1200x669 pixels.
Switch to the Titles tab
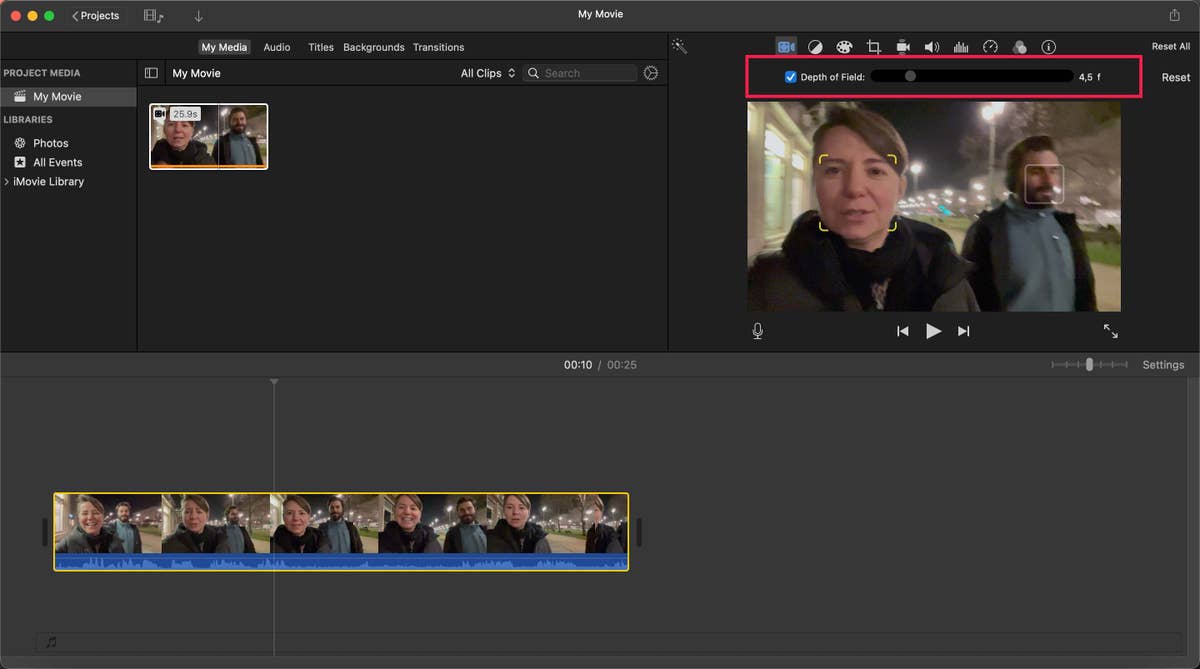pyautogui.click(x=321, y=47)
